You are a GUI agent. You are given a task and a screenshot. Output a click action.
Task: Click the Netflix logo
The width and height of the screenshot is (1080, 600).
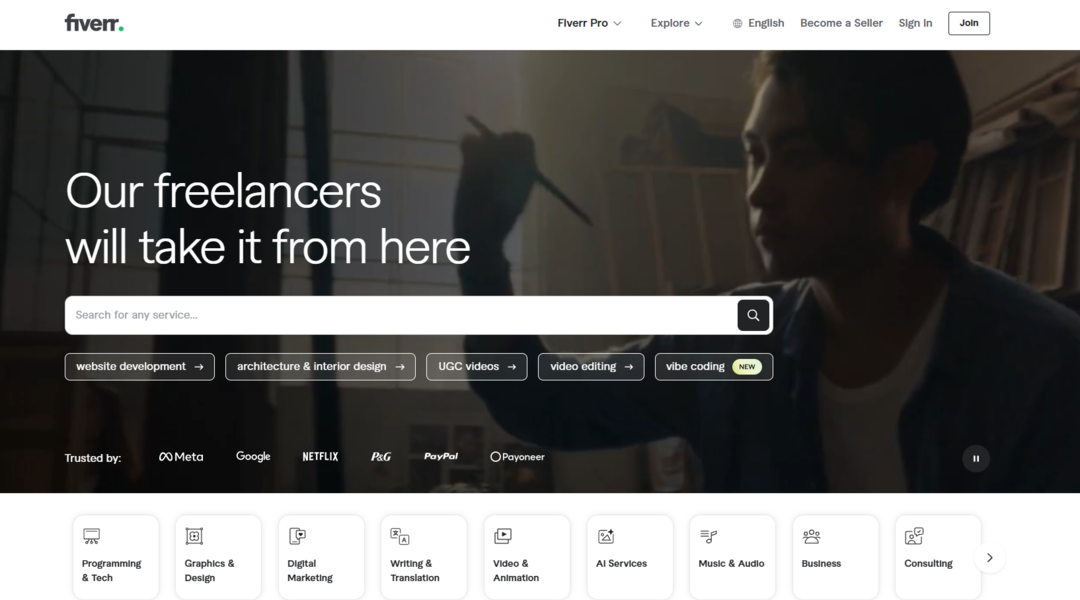tap(320, 457)
